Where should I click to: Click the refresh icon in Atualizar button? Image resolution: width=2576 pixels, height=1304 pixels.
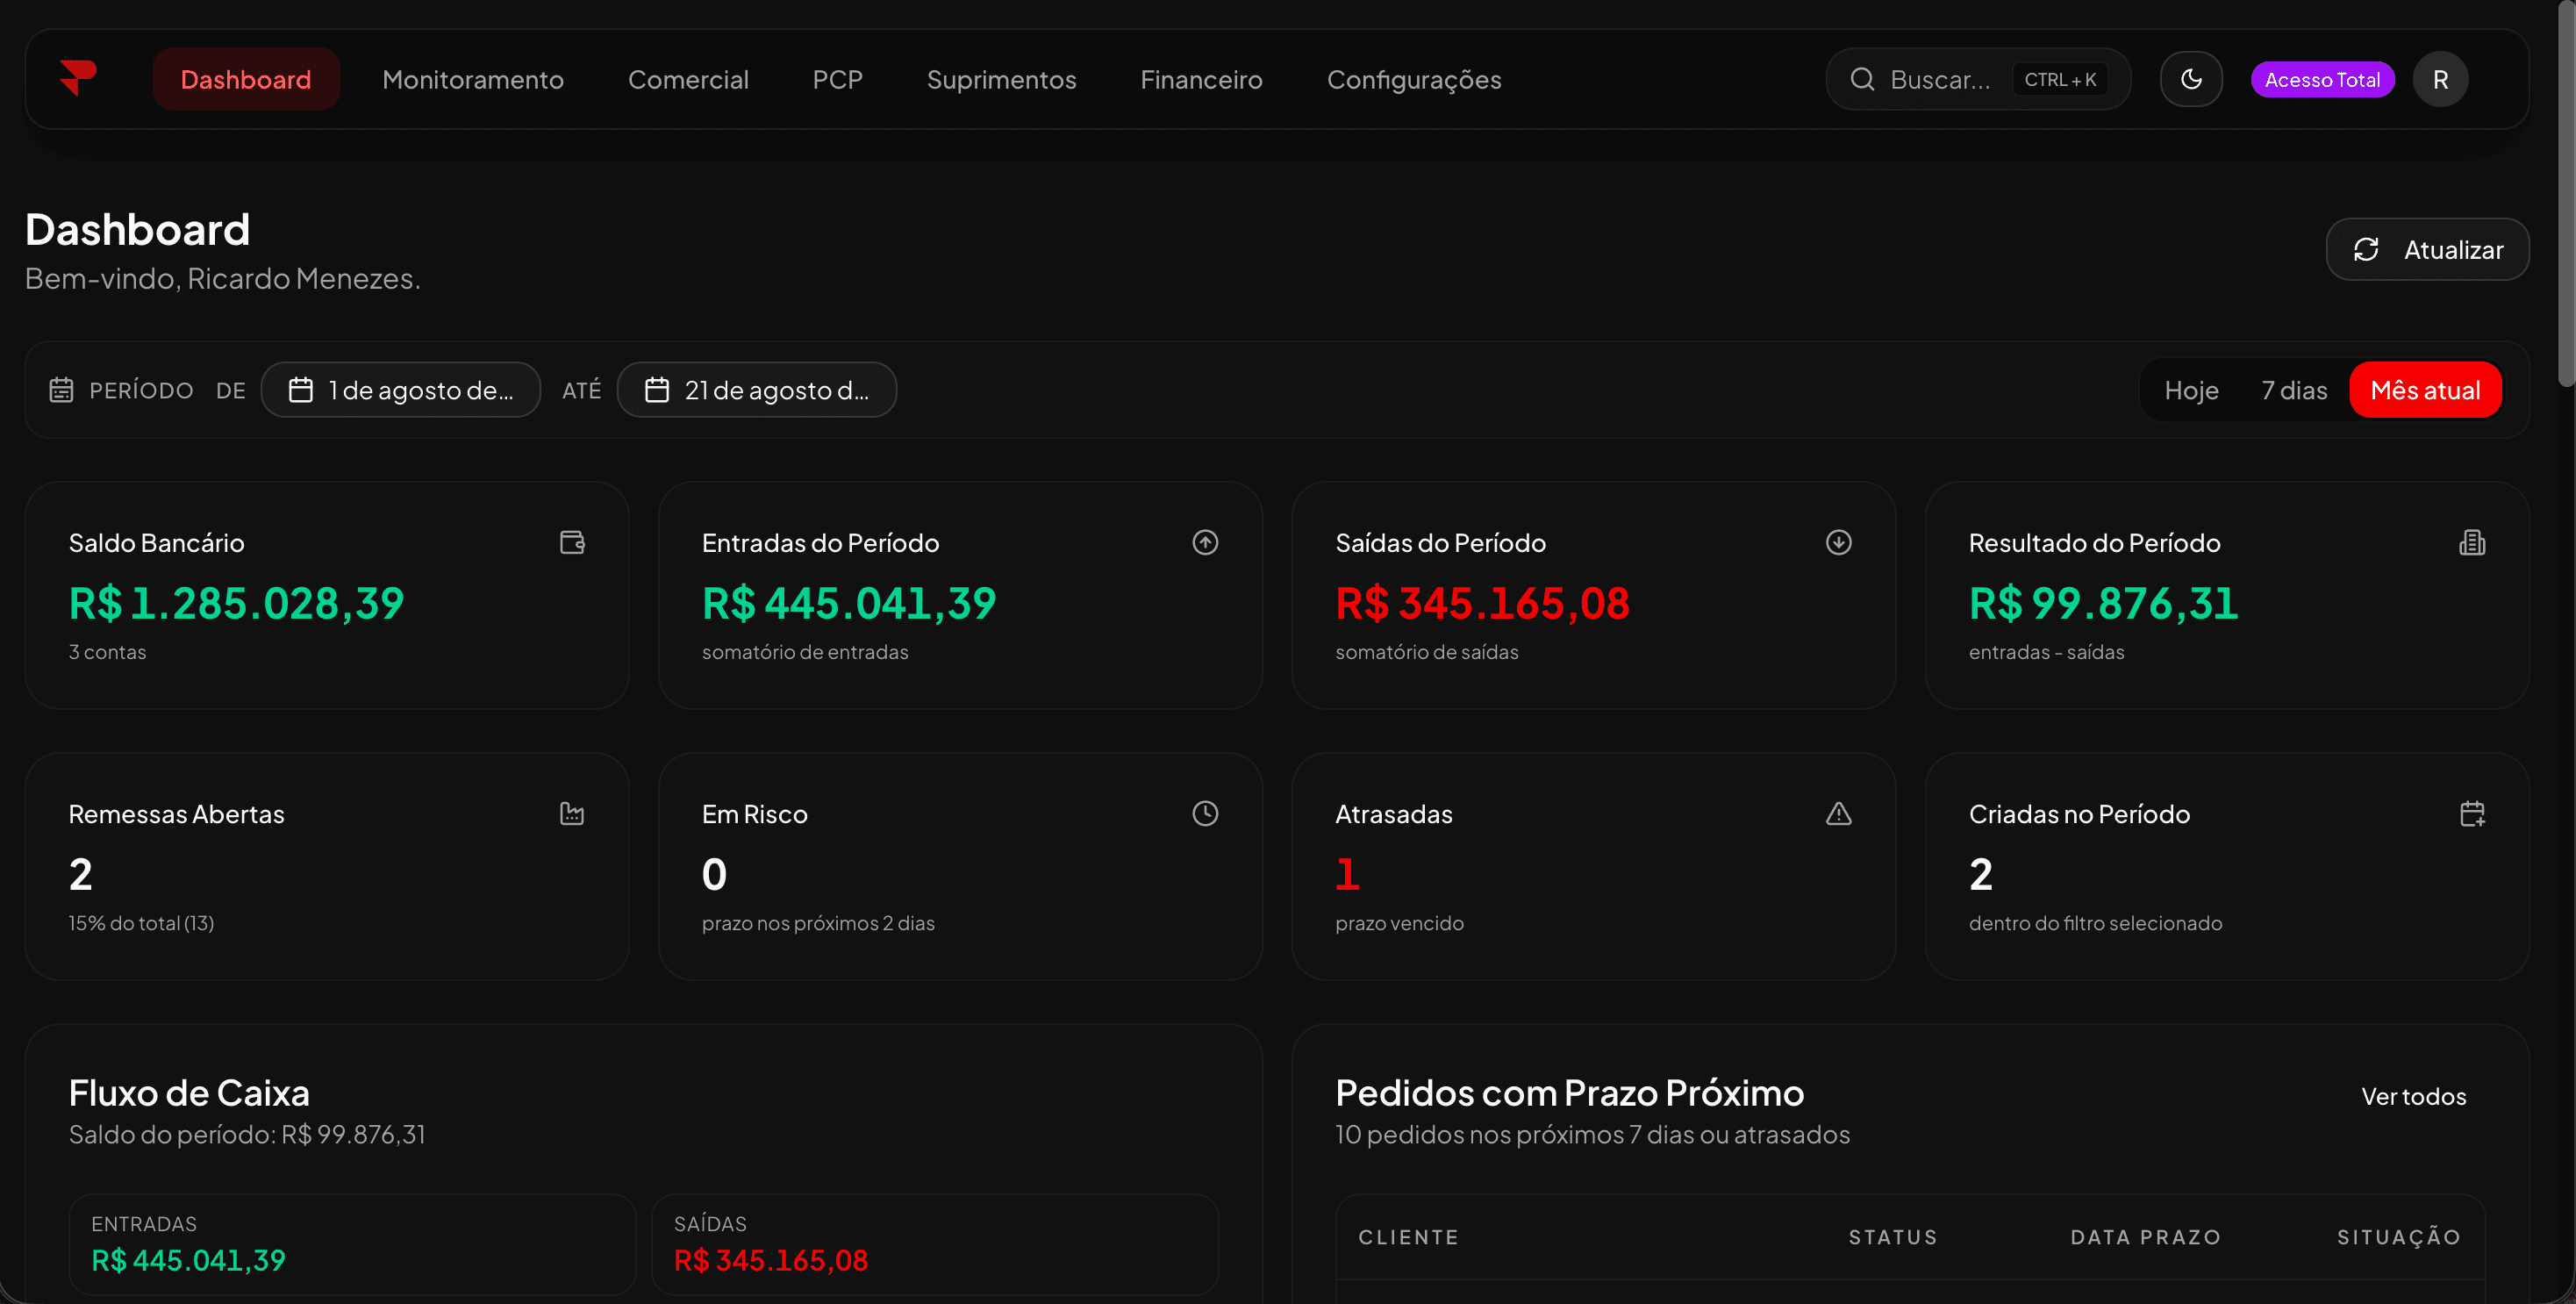pyautogui.click(x=2365, y=249)
